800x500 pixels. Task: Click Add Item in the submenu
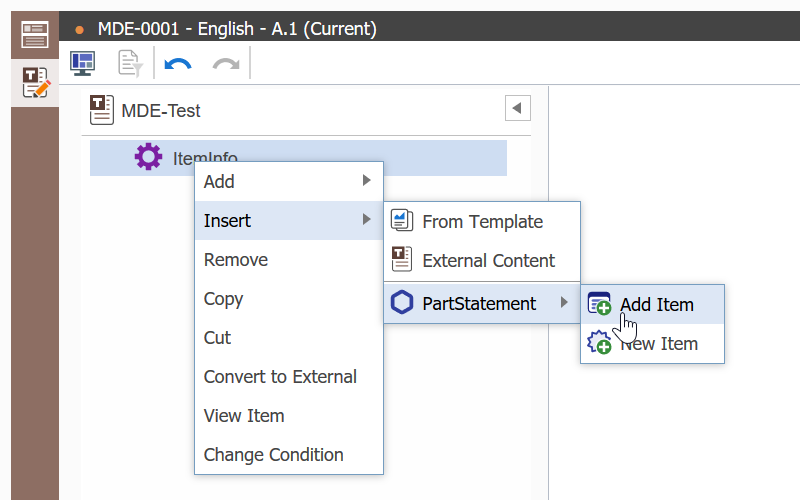[x=656, y=304]
